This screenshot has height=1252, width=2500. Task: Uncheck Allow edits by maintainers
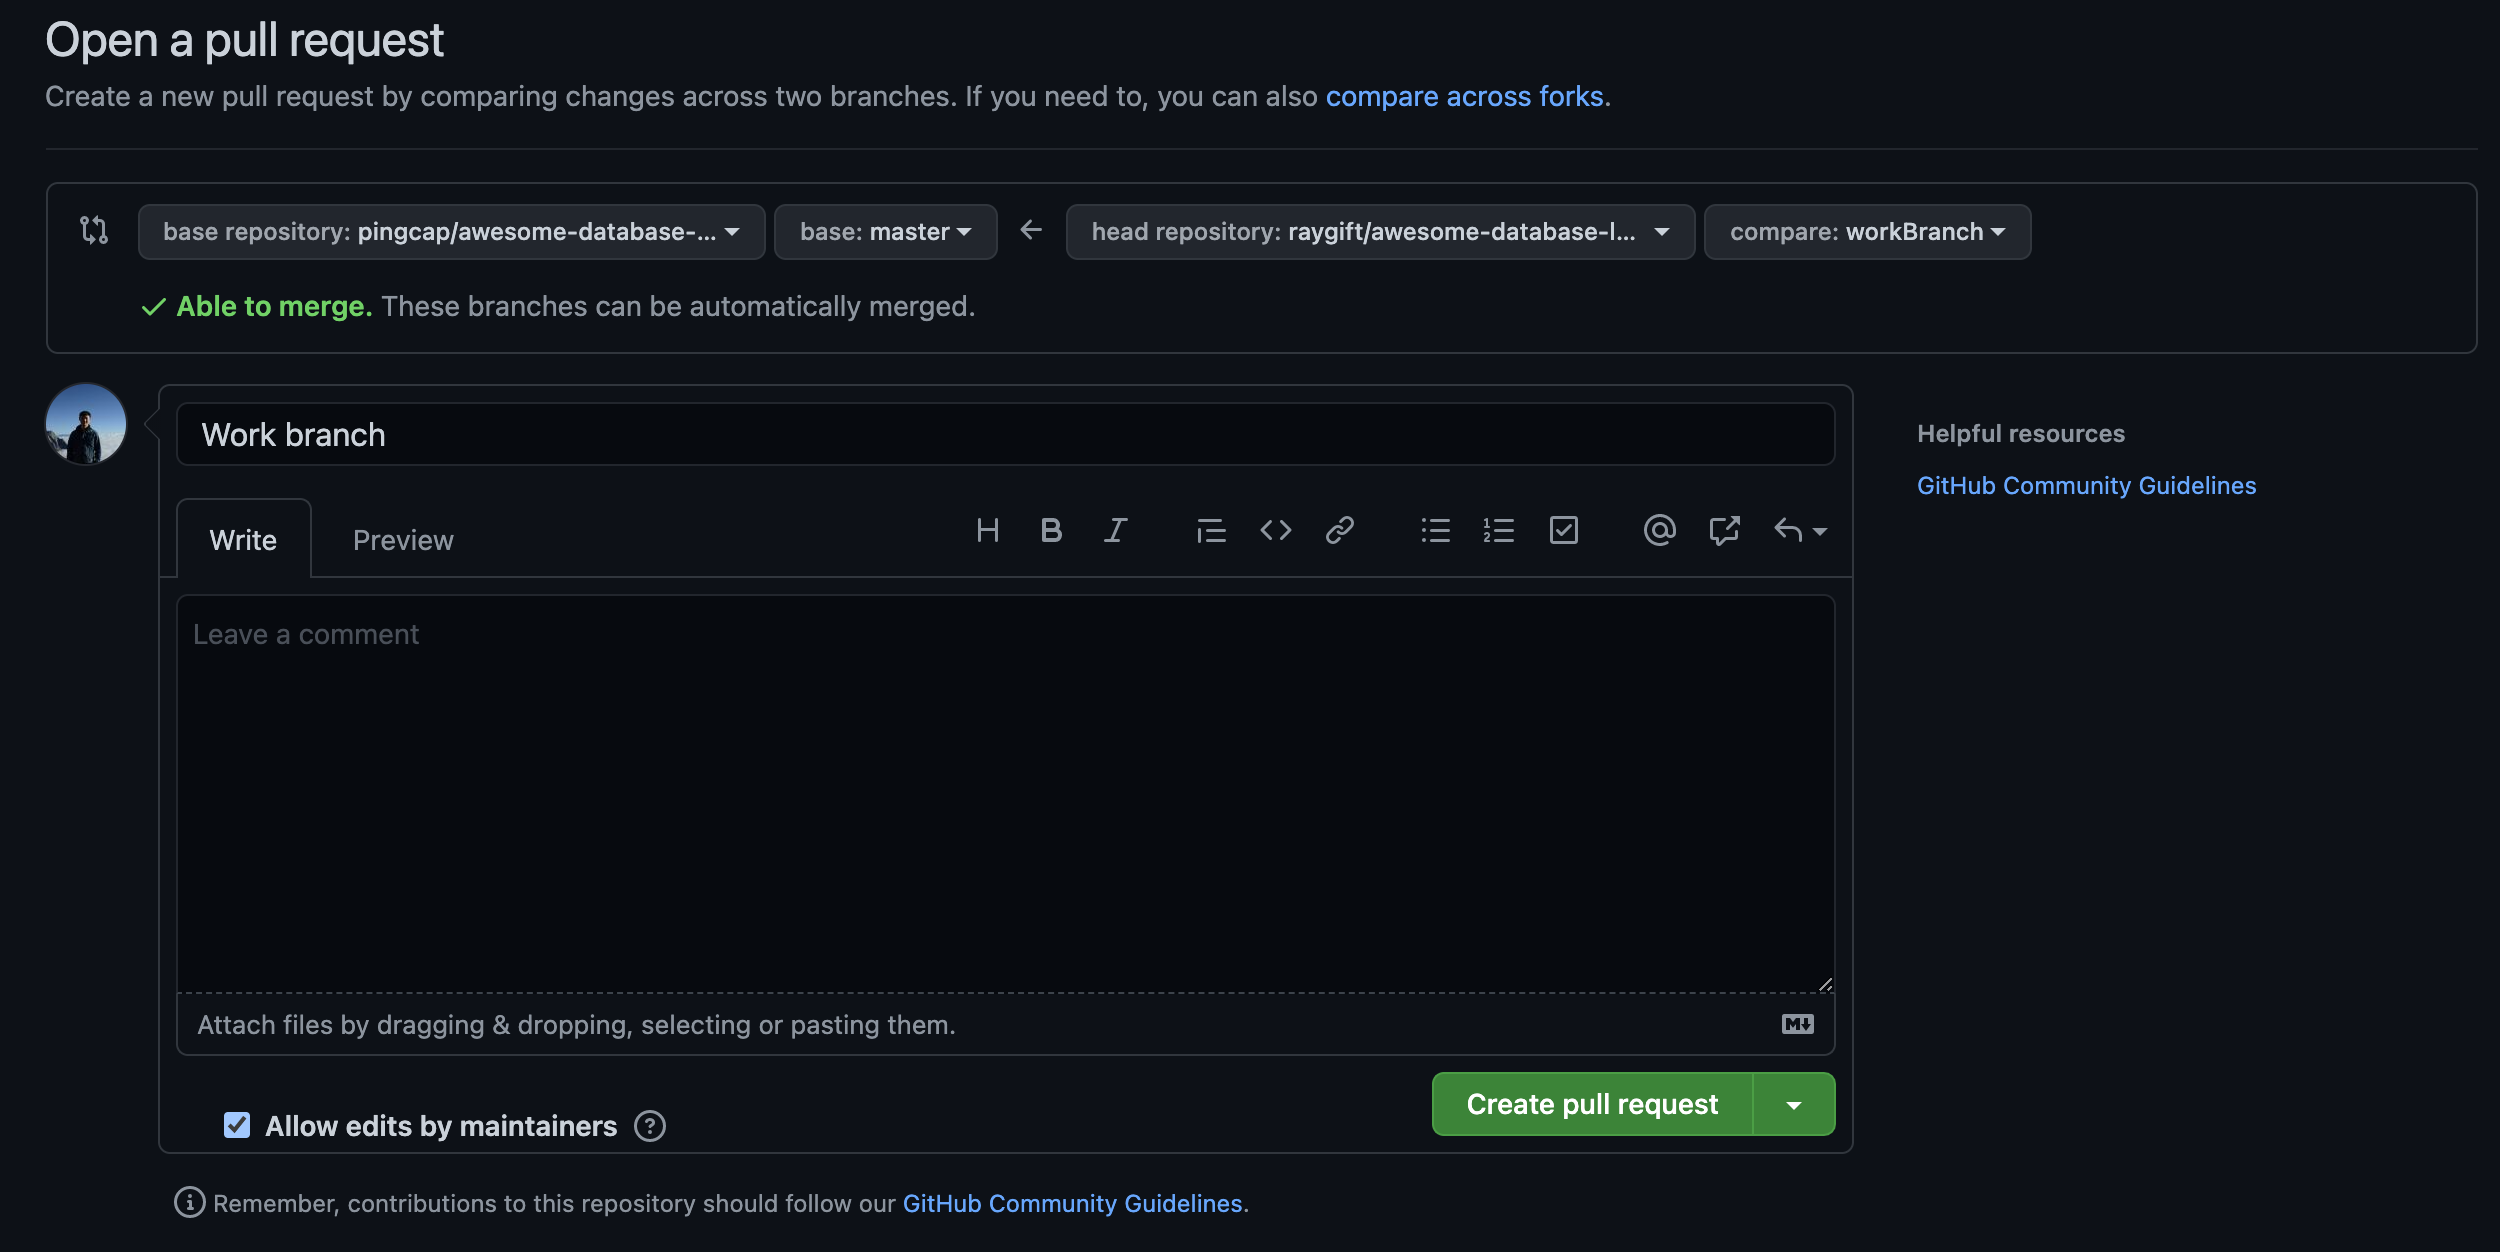tap(237, 1125)
